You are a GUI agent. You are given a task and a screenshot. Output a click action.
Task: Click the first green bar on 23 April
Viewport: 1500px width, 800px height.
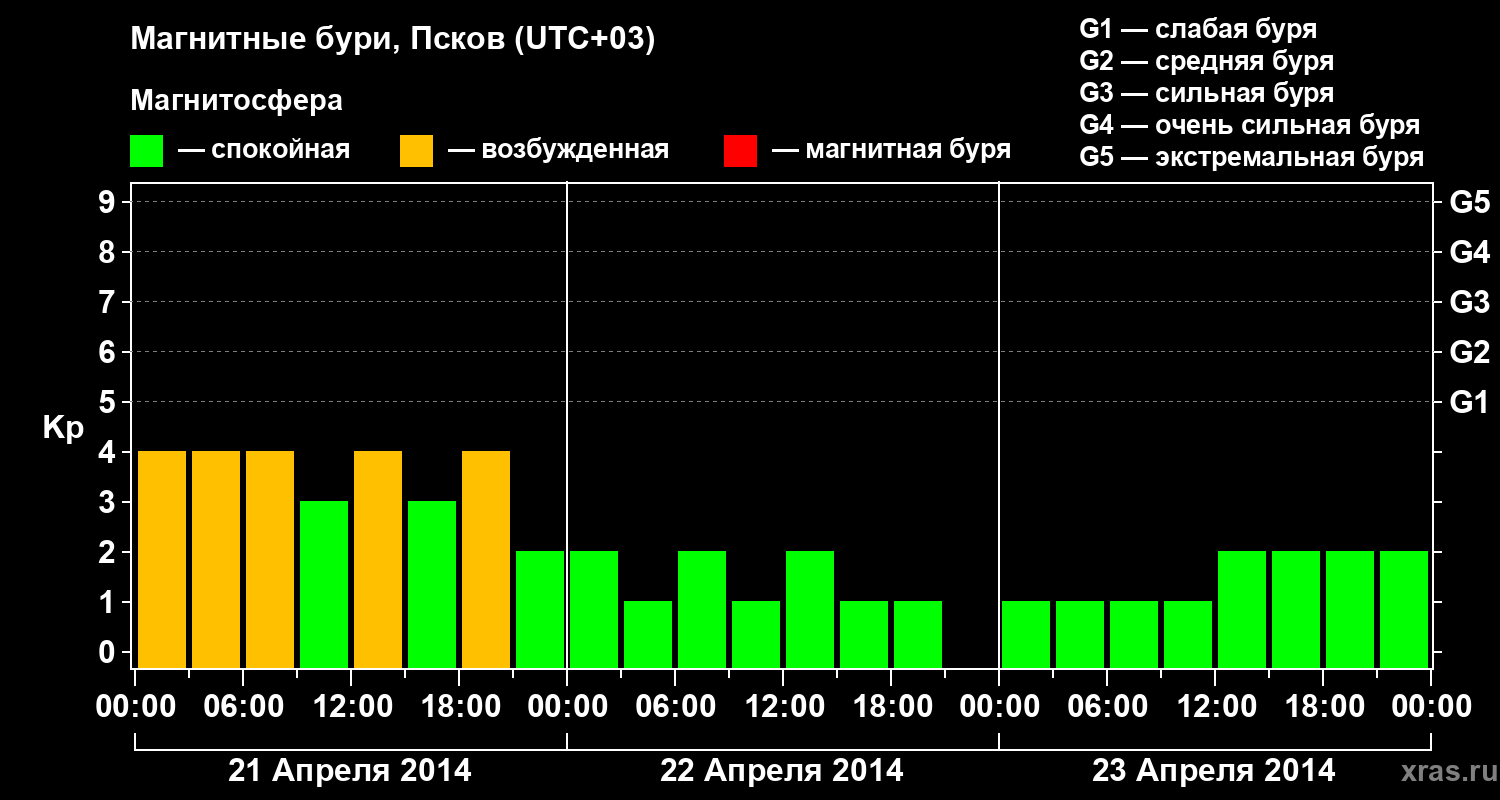pos(1026,634)
